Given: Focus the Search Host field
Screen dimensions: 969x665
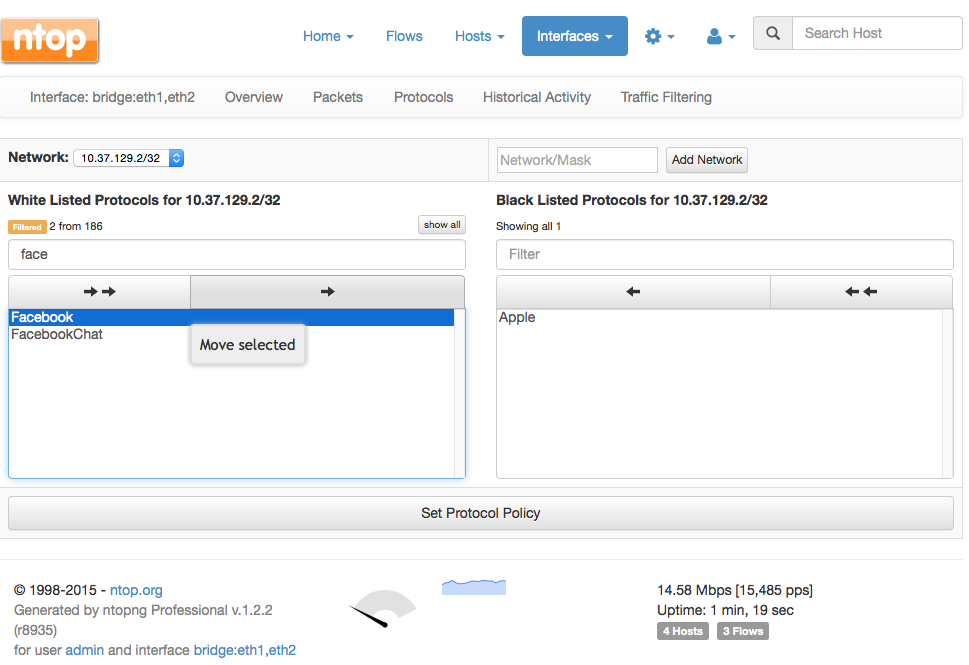Looking at the screenshot, I should tap(878, 33).
